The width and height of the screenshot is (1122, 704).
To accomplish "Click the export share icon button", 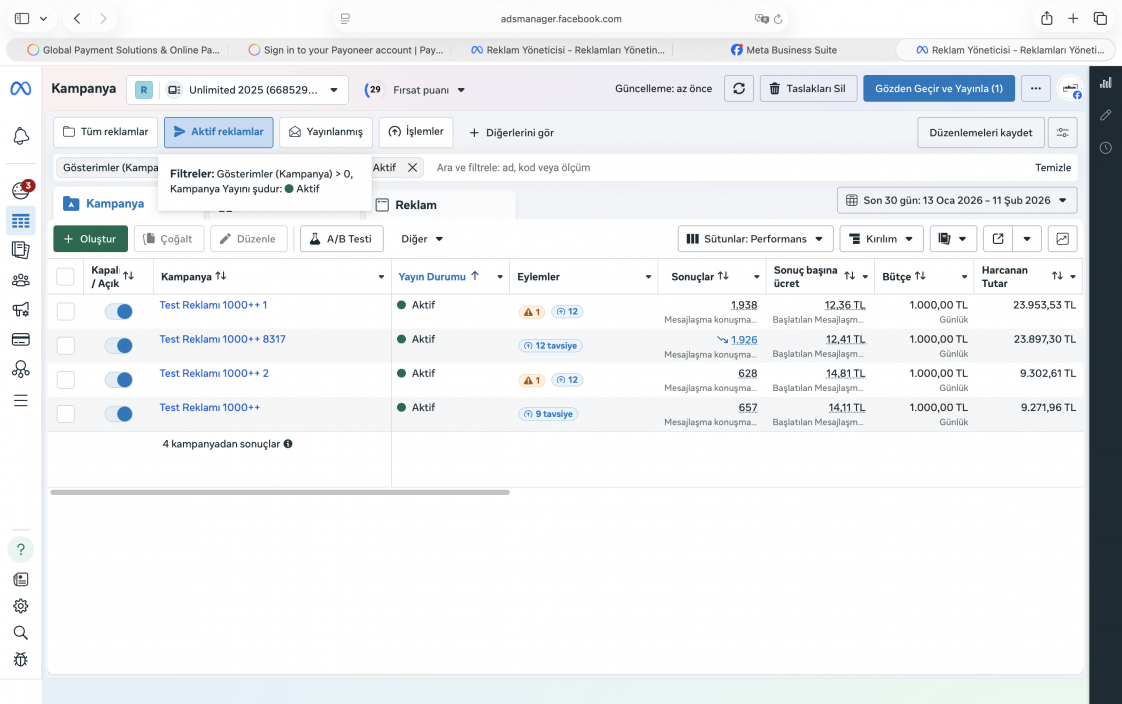I will (x=997, y=239).
